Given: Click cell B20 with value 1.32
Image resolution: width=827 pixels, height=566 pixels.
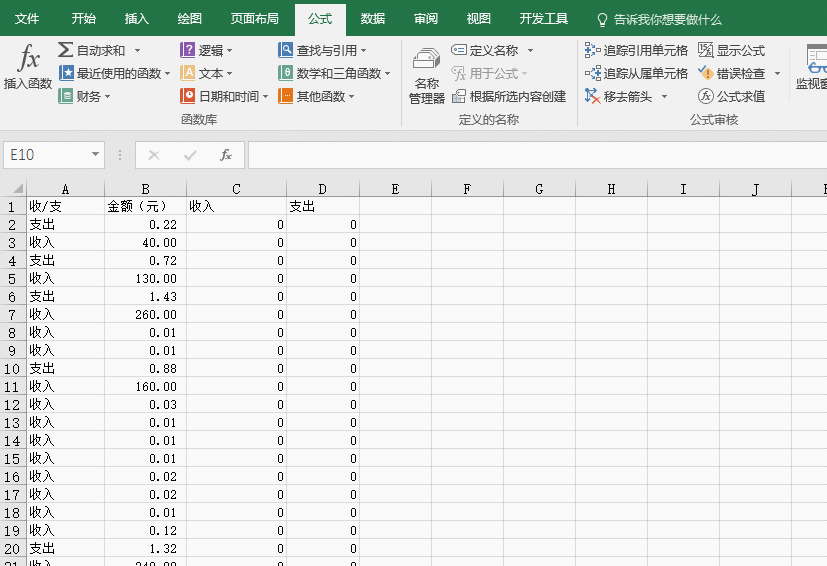Looking at the screenshot, I should (146, 549).
